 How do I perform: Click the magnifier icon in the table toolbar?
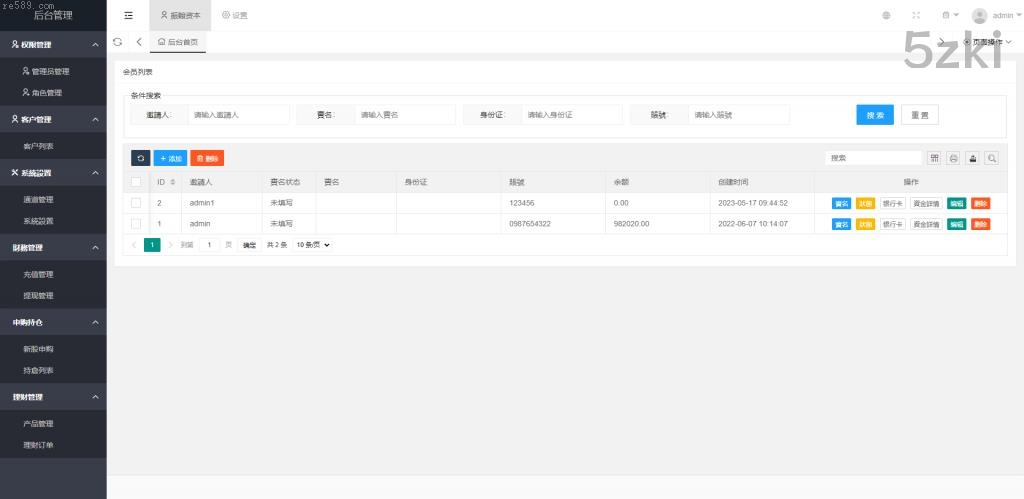(x=991, y=158)
